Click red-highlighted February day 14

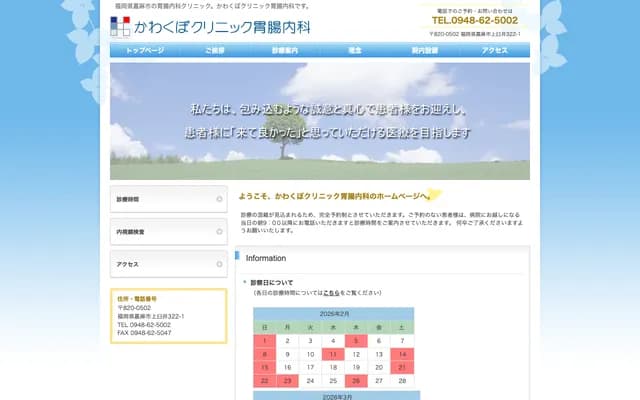click(402, 354)
